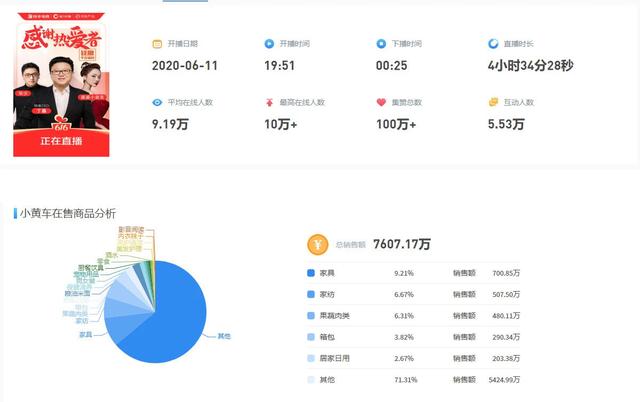The width and height of the screenshot is (640, 402).
Task: Toggle the 果蔬肉类 legend color square
Action: pos(311,315)
